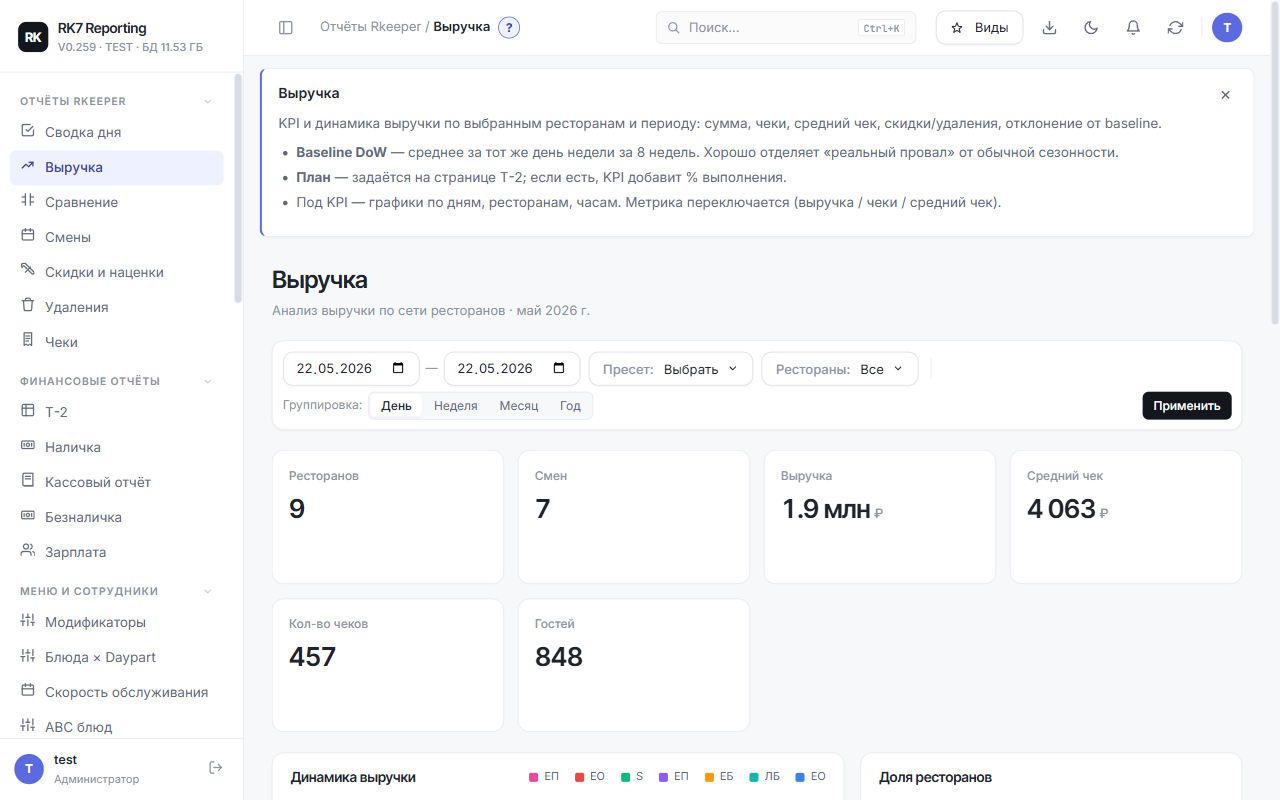Image resolution: width=1280 pixels, height=800 pixels.
Task: Open calendar picker for end date
Action: point(560,368)
